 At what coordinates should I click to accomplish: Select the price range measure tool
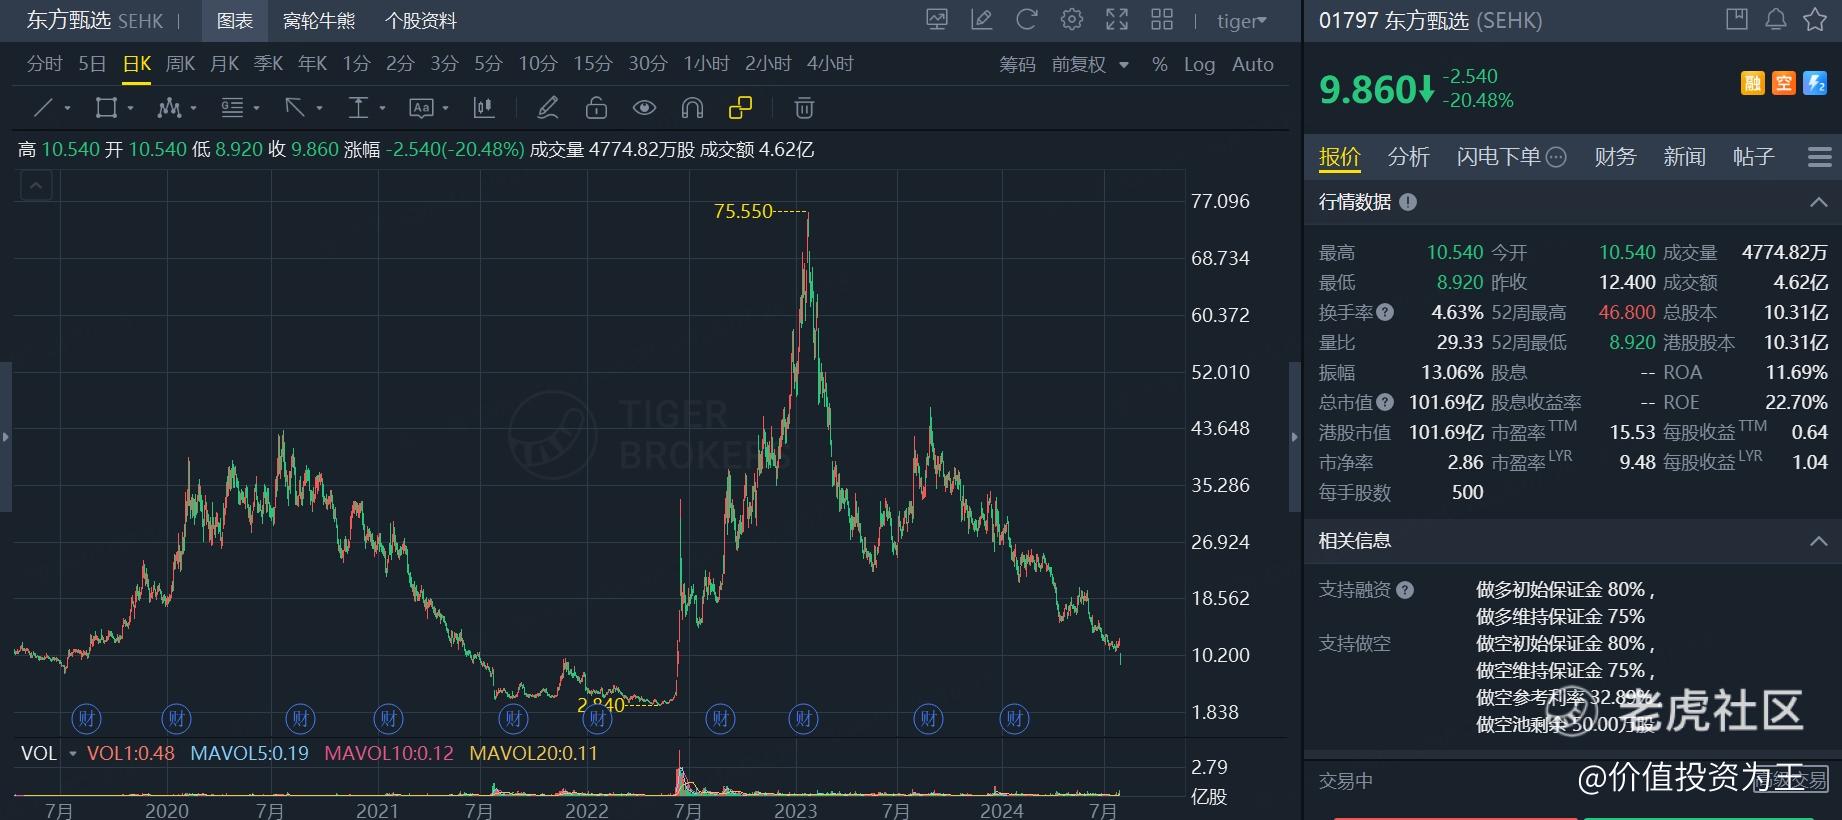[x=357, y=108]
